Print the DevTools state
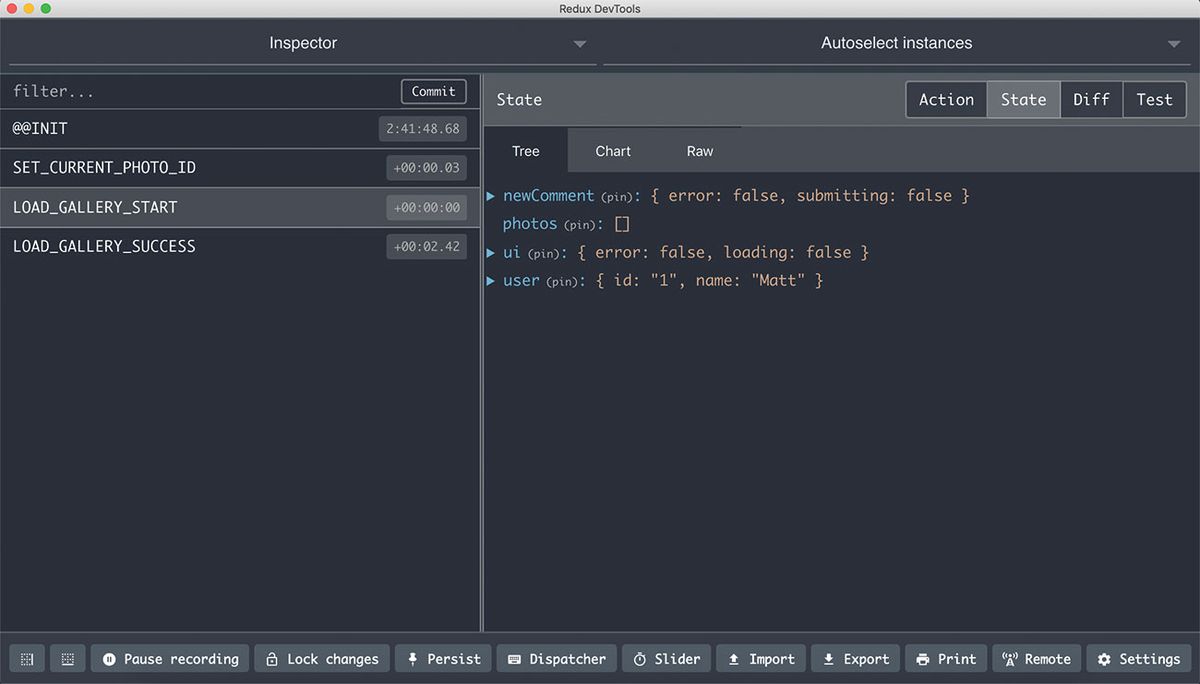The width and height of the screenshot is (1200, 684). pos(946,658)
